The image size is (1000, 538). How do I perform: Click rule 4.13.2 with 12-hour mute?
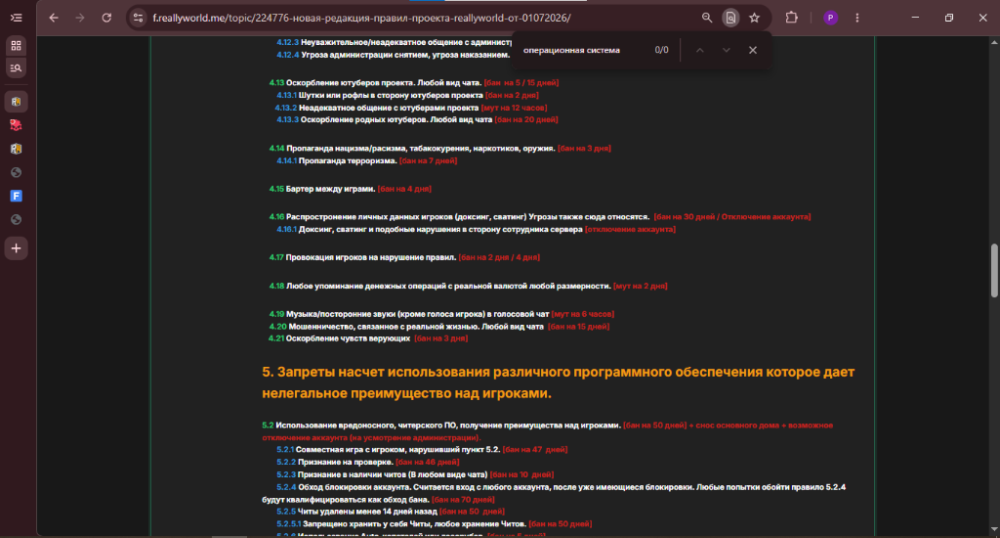click(411, 108)
